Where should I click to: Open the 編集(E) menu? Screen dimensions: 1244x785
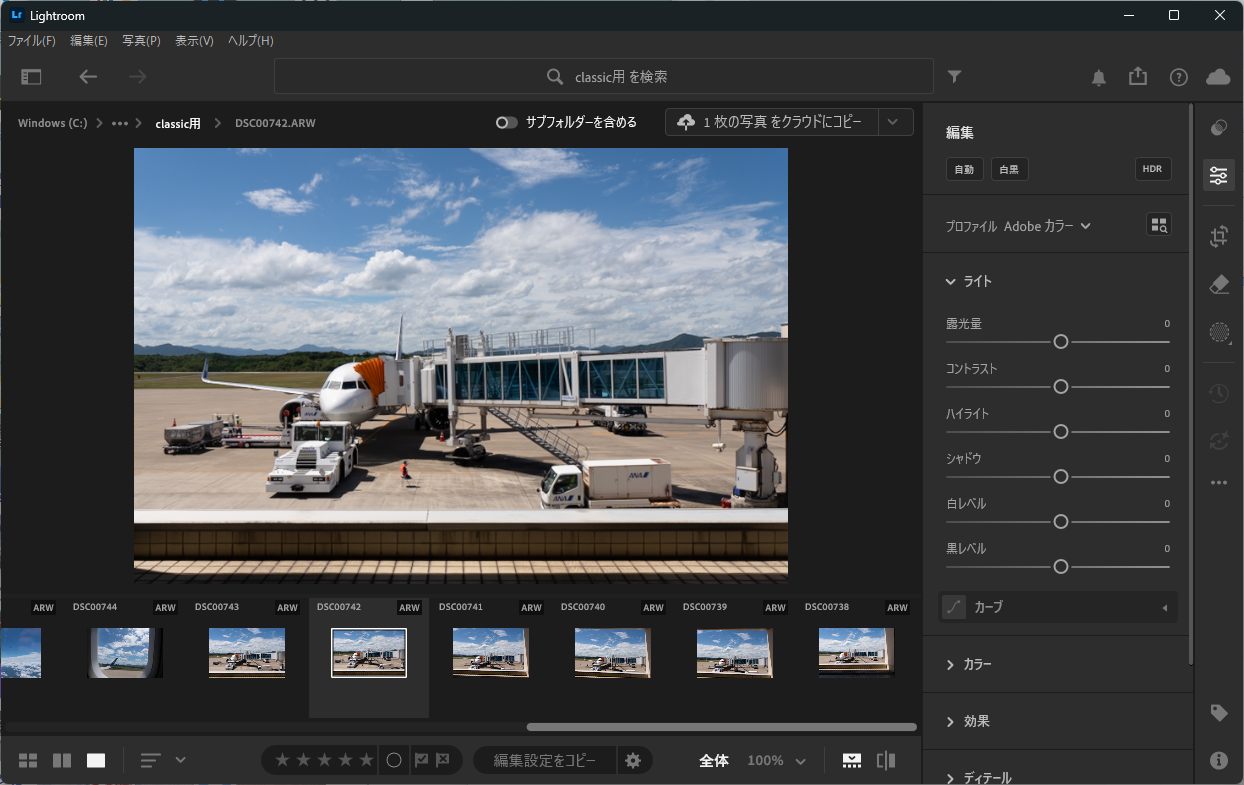[x=89, y=41]
